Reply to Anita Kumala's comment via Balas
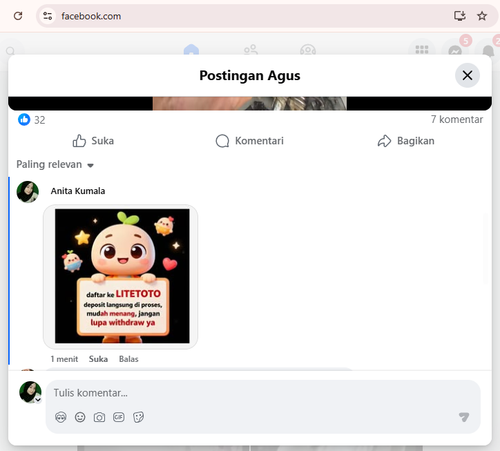Viewport: 500px width, 451px height. click(129, 359)
